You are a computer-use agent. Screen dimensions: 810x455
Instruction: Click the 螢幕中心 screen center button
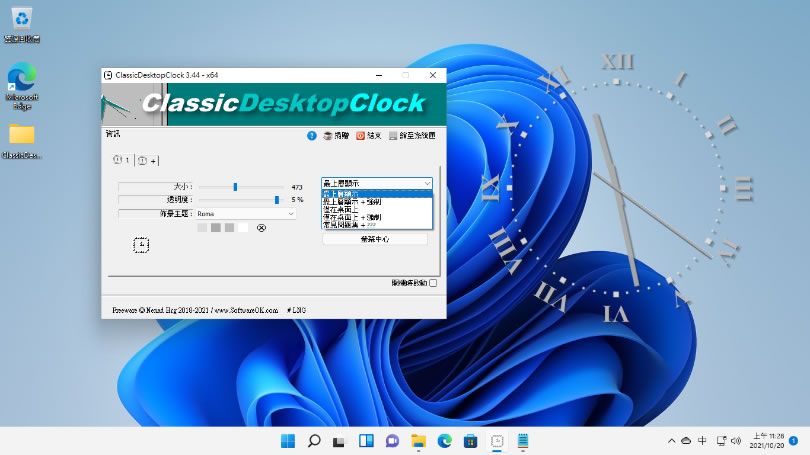(x=375, y=239)
